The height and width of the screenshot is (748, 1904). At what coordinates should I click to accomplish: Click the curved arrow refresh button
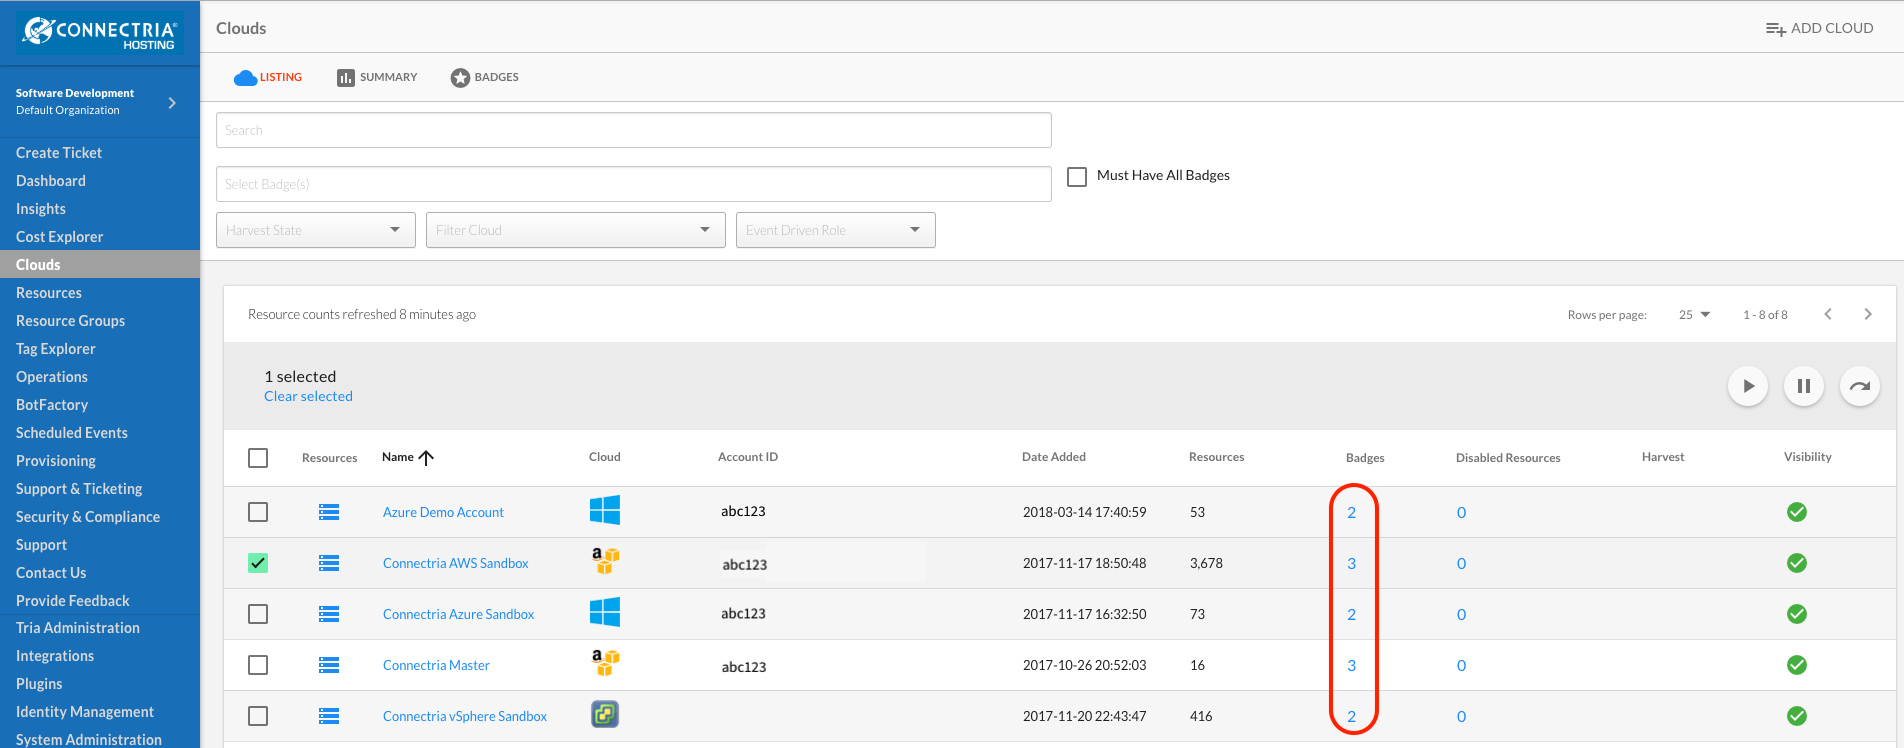pyautogui.click(x=1860, y=386)
